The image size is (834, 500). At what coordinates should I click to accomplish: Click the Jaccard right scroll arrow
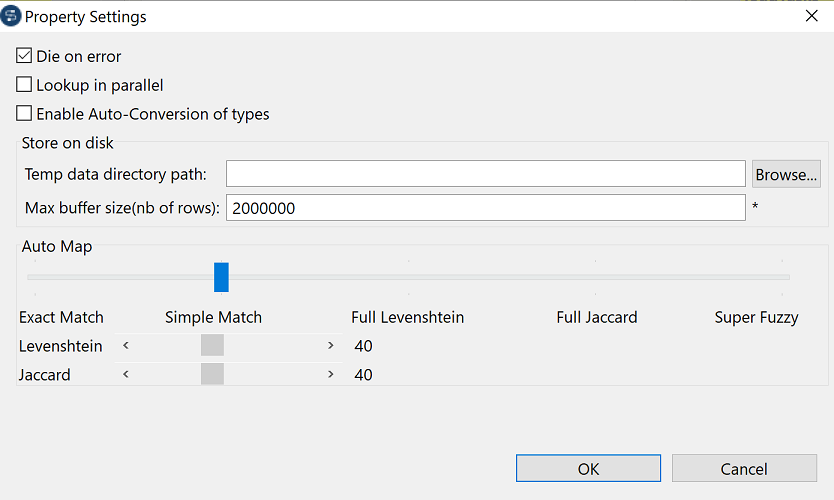pyautogui.click(x=331, y=375)
